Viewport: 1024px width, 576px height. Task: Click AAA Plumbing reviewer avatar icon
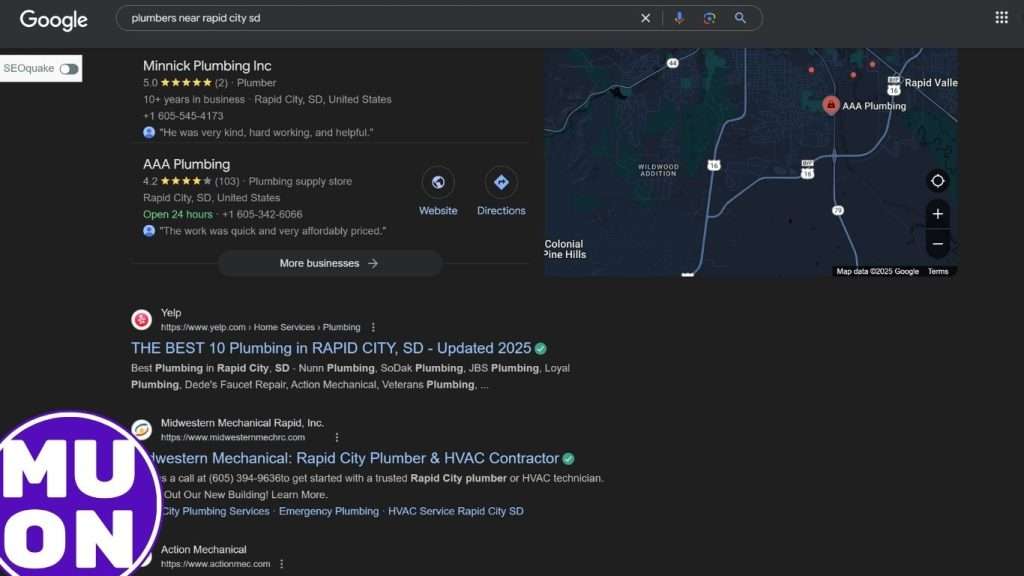click(x=149, y=231)
